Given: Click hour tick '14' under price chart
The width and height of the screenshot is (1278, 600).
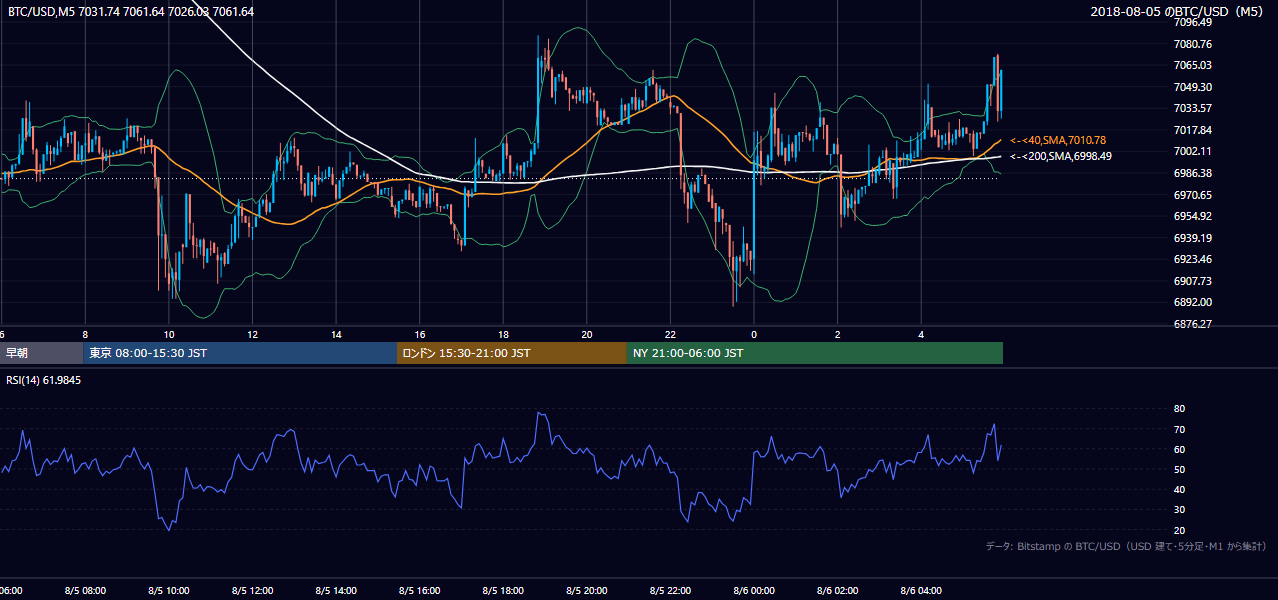Looking at the screenshot, I should pos(337,335).
